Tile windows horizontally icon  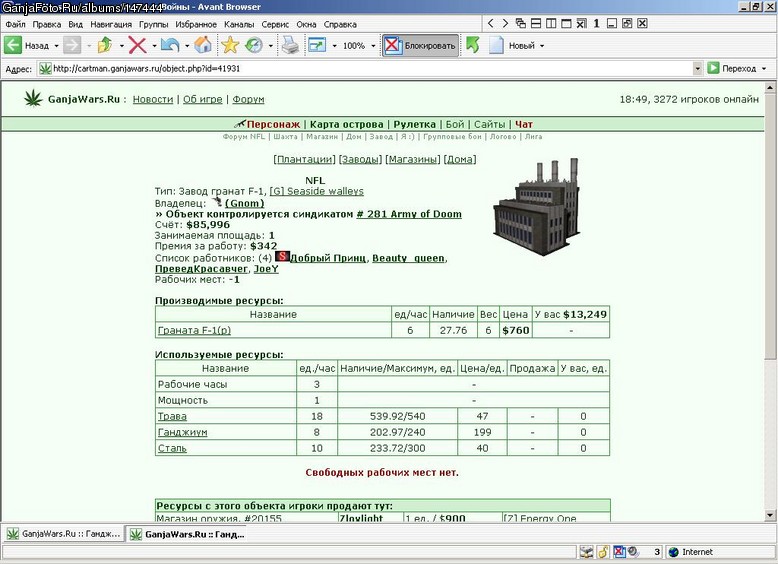click(536, 23)
